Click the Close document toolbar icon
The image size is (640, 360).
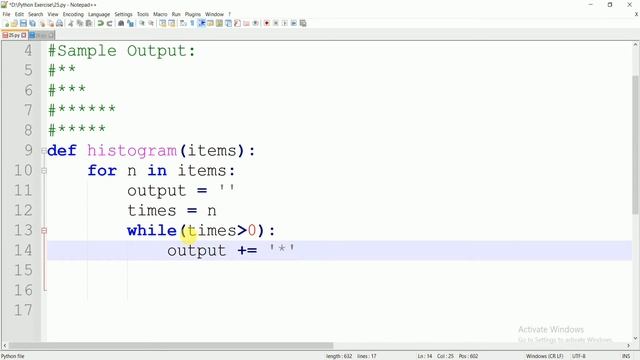(42, 23)
